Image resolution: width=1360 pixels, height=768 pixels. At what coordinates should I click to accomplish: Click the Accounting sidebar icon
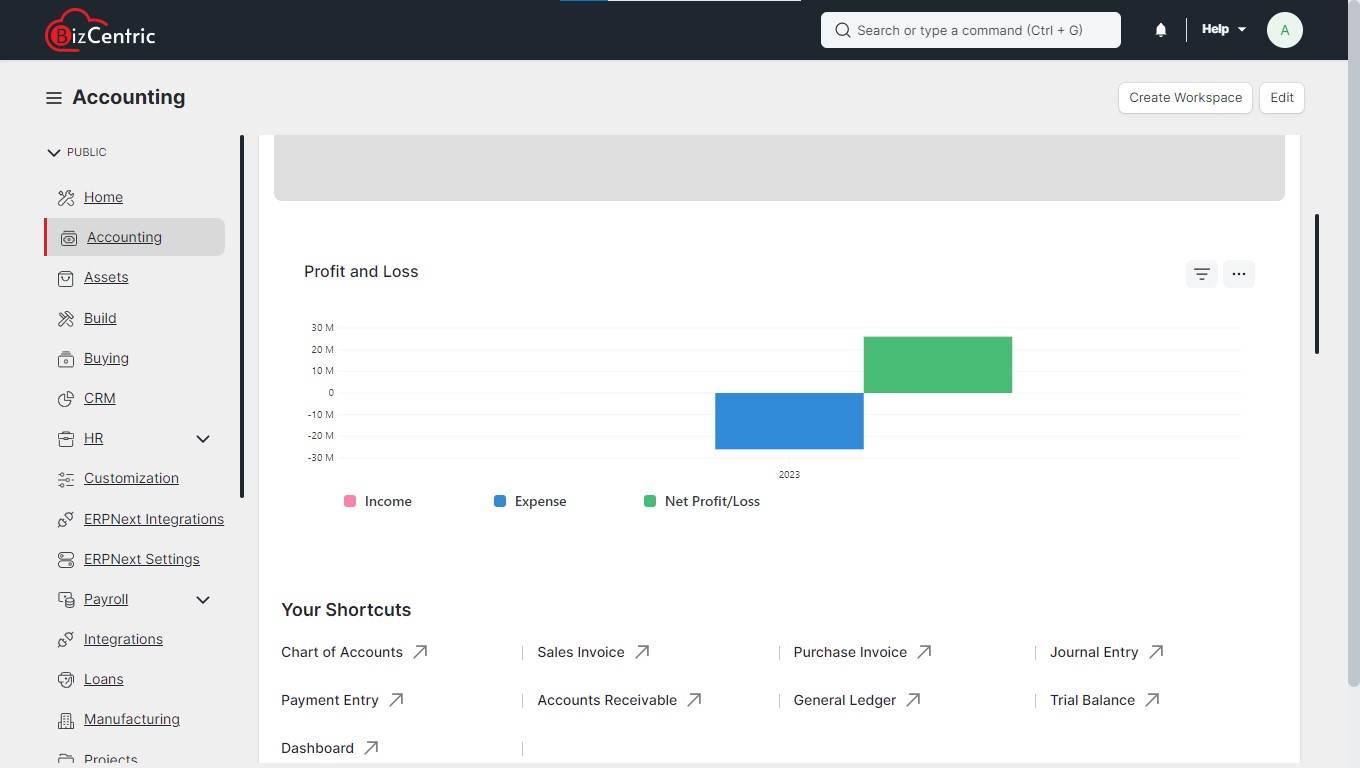69,238
